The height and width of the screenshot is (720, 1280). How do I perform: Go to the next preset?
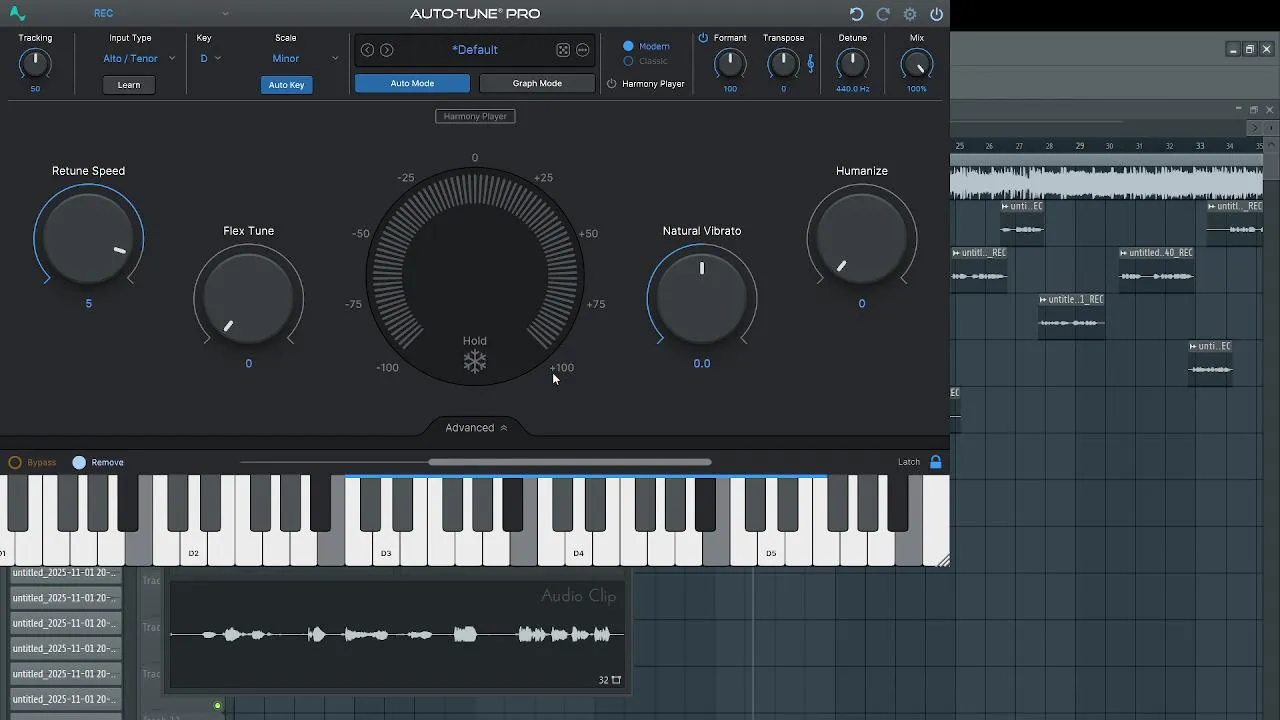387,50
